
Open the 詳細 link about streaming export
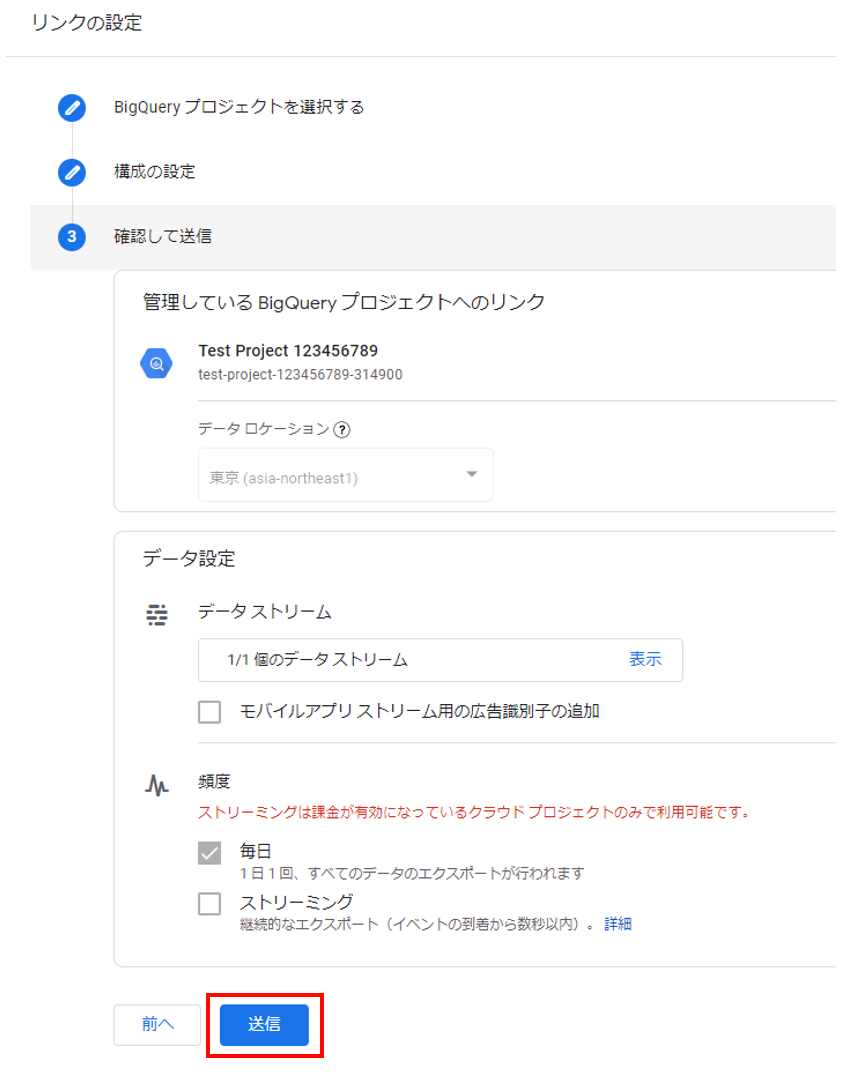[x=617, y=923]
